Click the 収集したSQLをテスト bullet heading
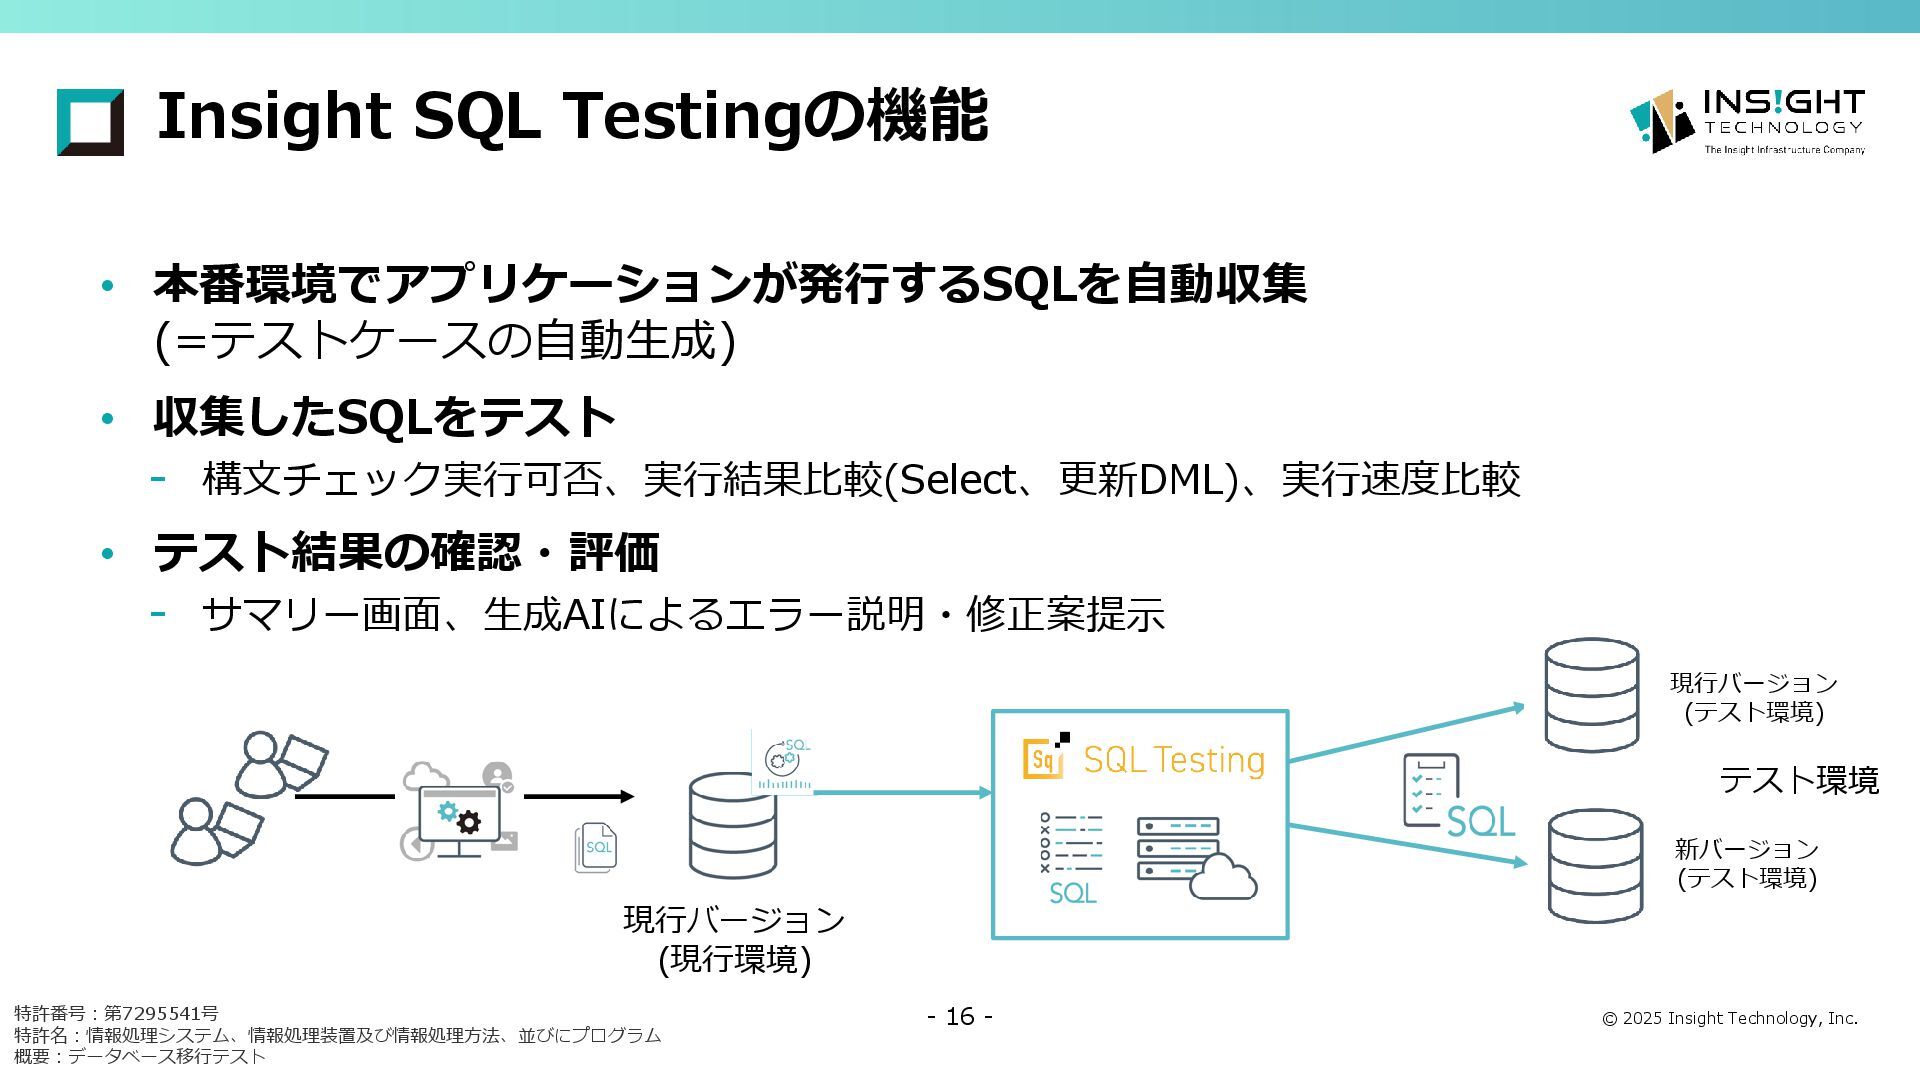Viewport: 1920px width, 1080px height. tap(384, 417)
